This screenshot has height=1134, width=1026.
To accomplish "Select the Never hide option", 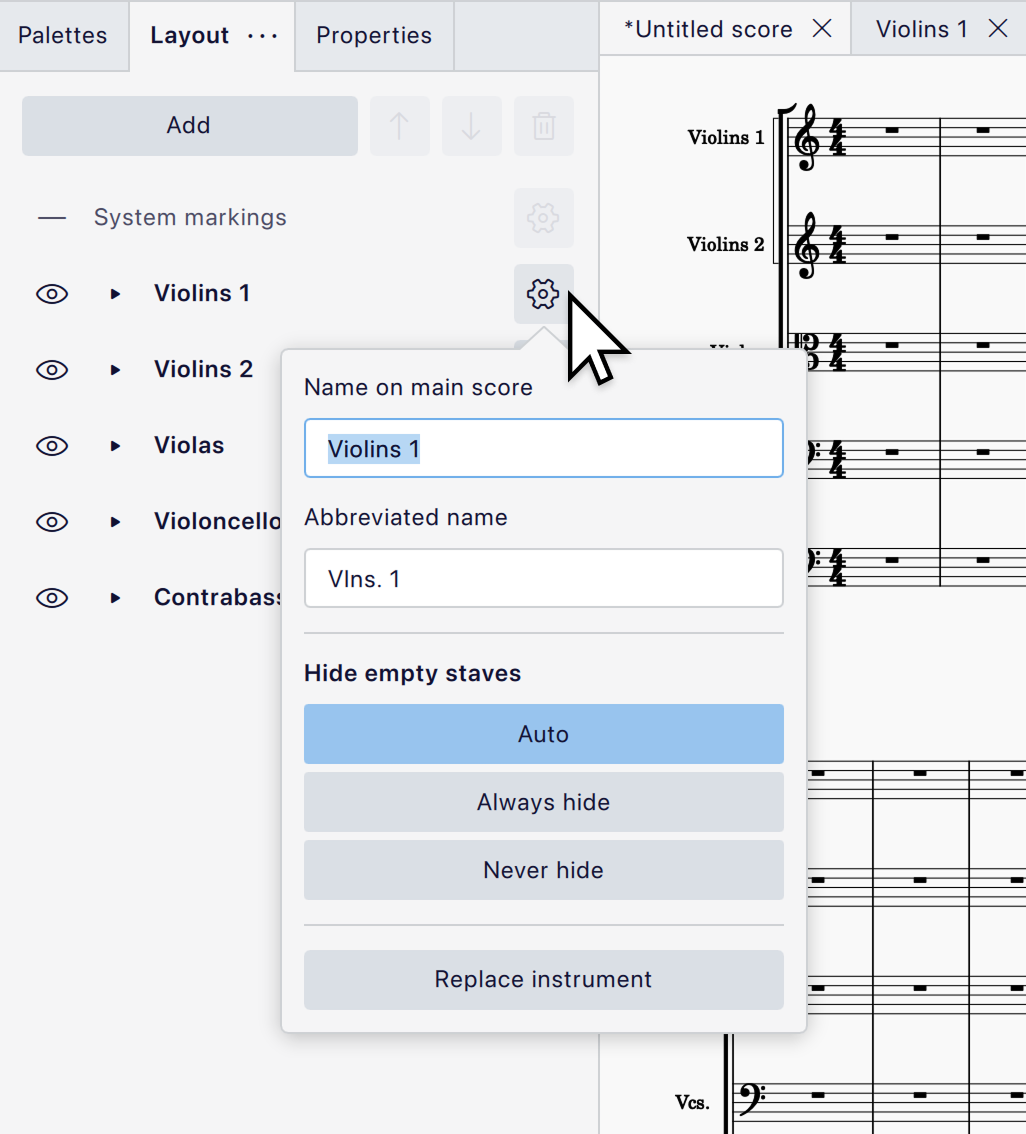I will (543, 870).
